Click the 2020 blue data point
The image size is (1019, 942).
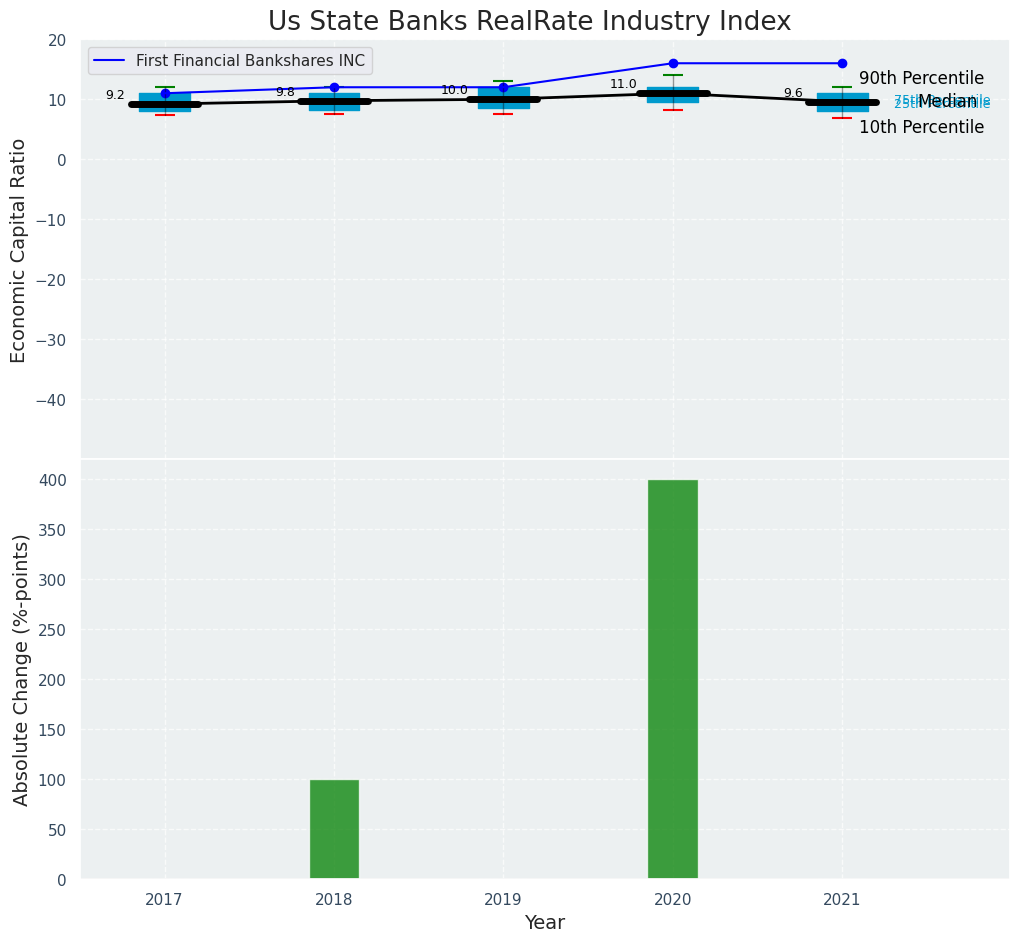point(673,63)
